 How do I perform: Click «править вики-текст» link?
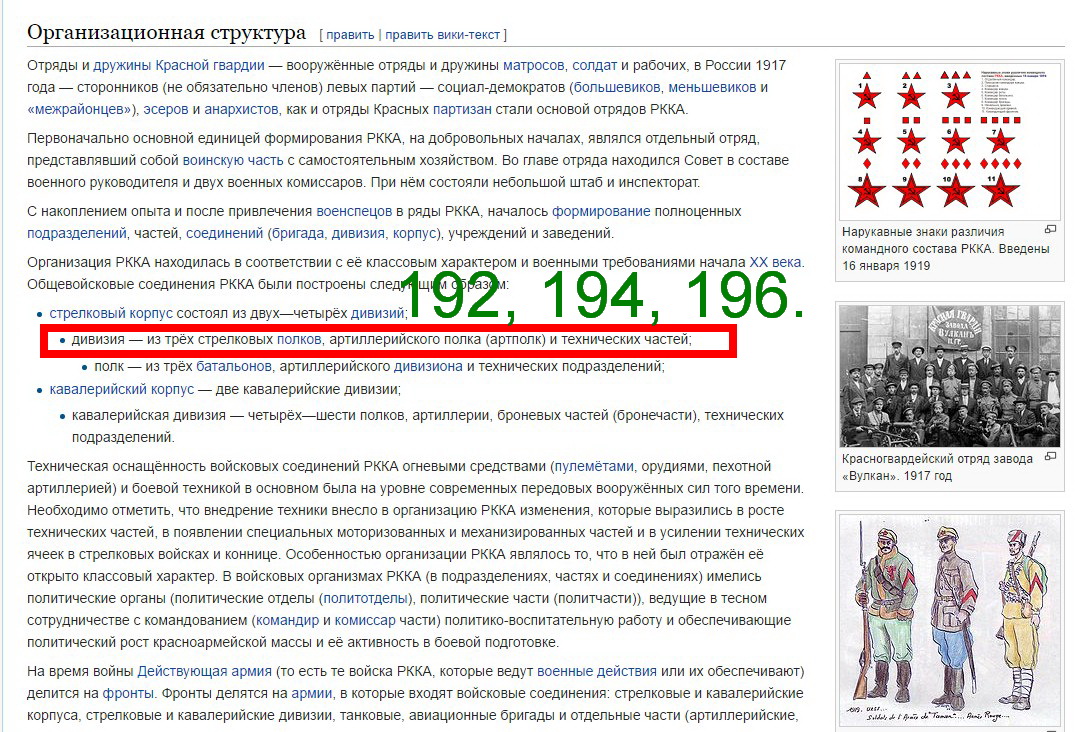pos(443,35)
